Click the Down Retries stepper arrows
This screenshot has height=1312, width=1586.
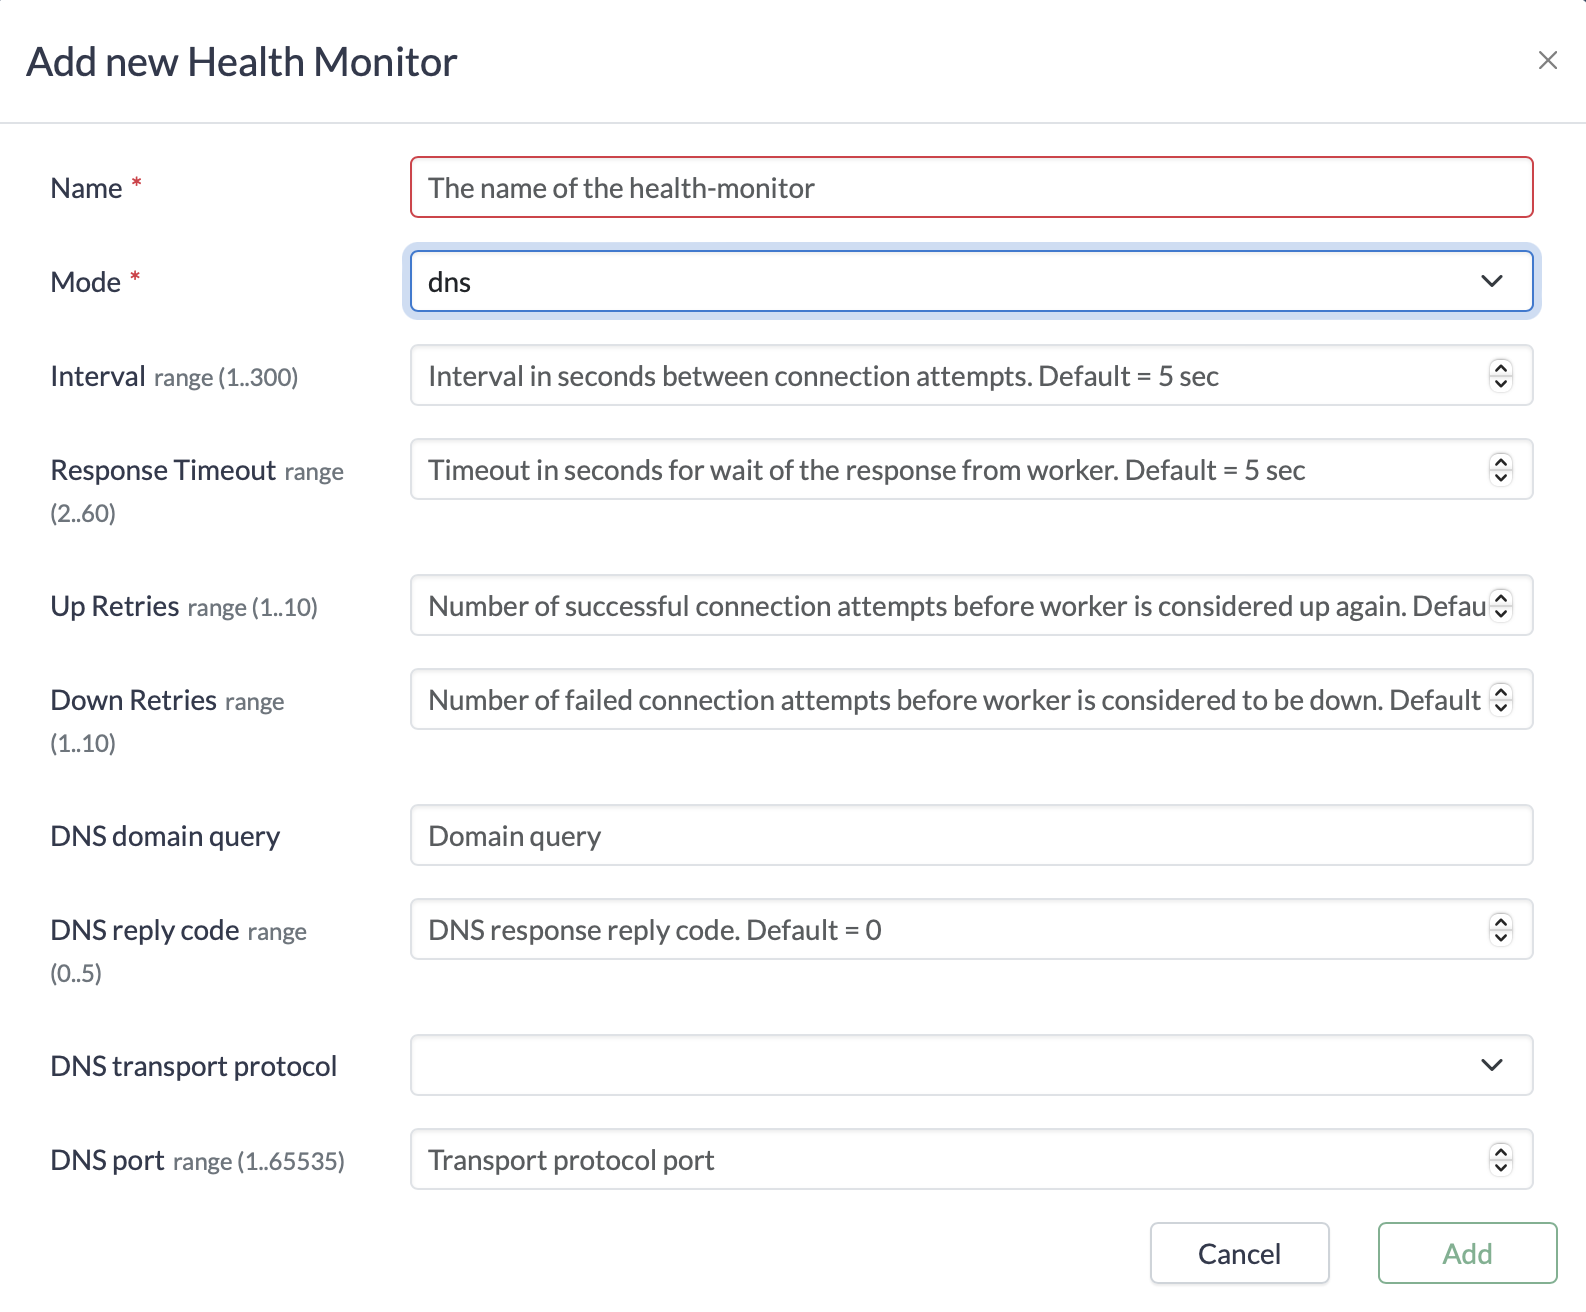(1500, 700)
